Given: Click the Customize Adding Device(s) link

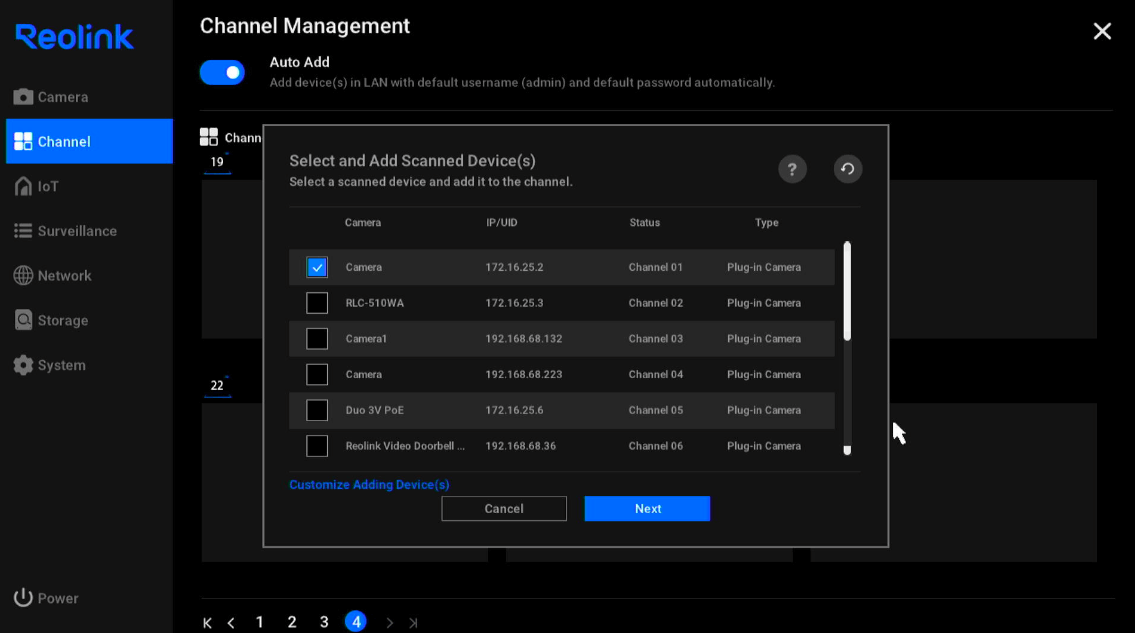Looking at the screenshot, I should tap(369, 485).
